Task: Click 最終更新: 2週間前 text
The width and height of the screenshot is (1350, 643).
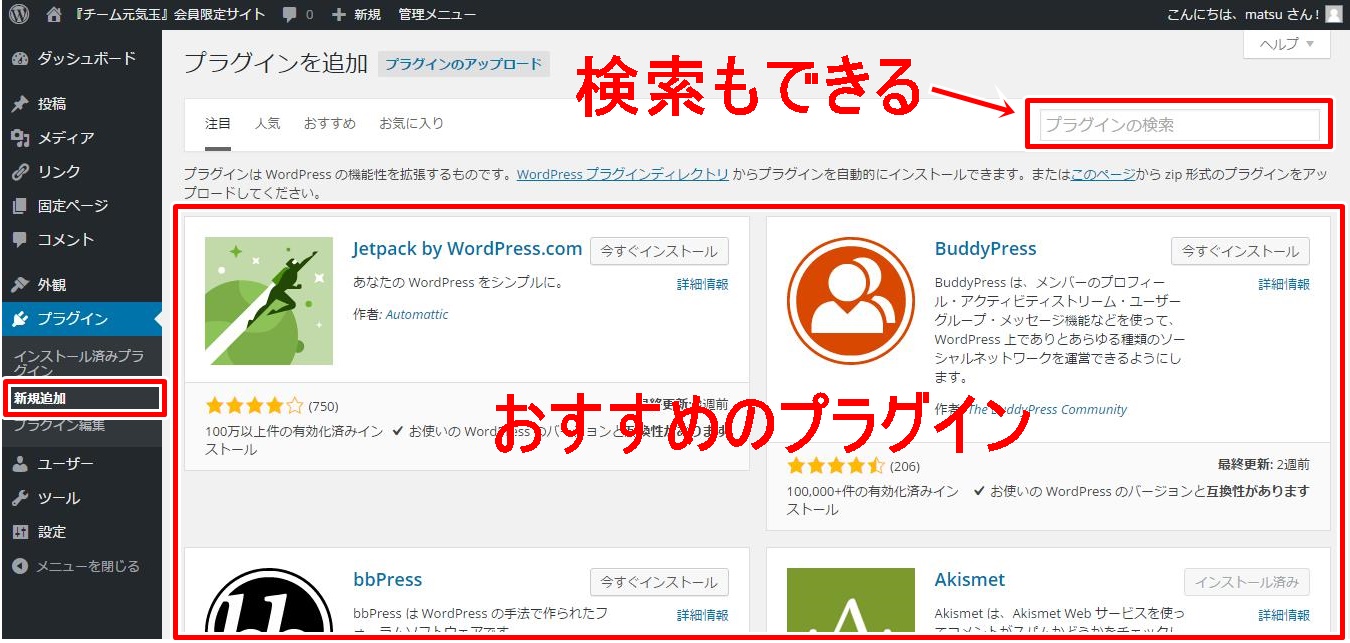Action: point(1264,465)
